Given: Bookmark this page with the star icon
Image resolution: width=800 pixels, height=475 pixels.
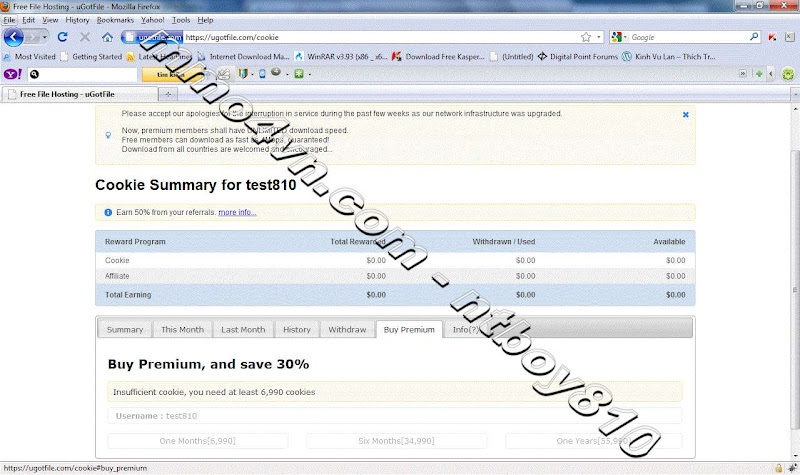Looking at the screenshot, I should point(586,37).
